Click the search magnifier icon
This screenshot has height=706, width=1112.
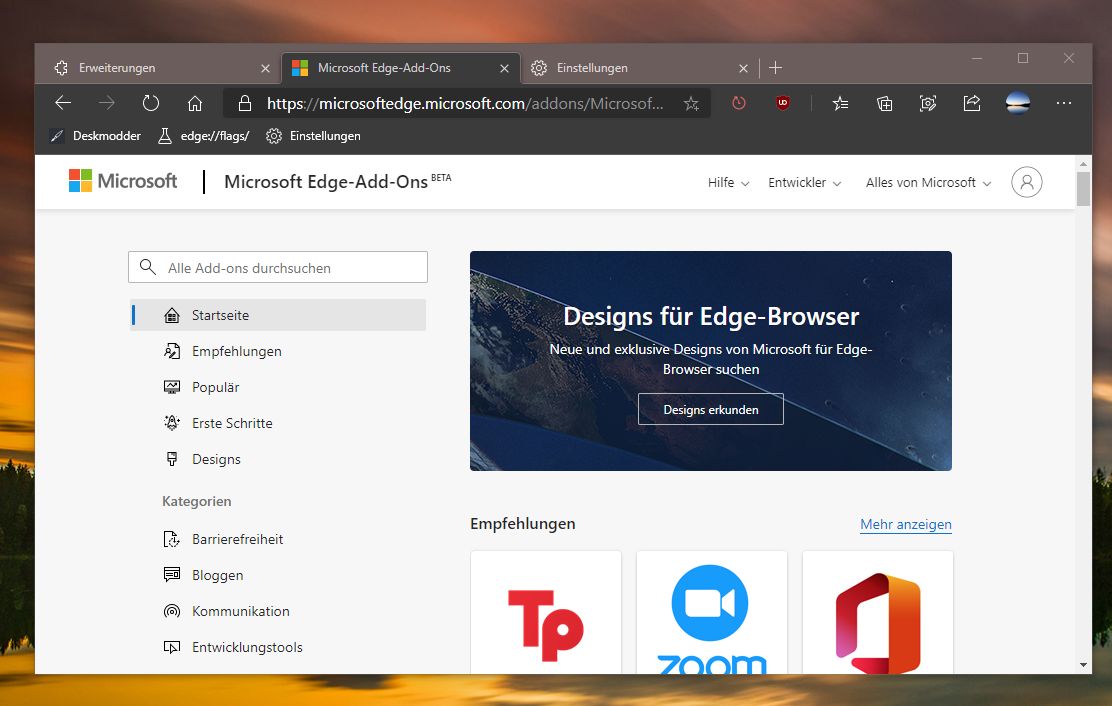(148, 267)
